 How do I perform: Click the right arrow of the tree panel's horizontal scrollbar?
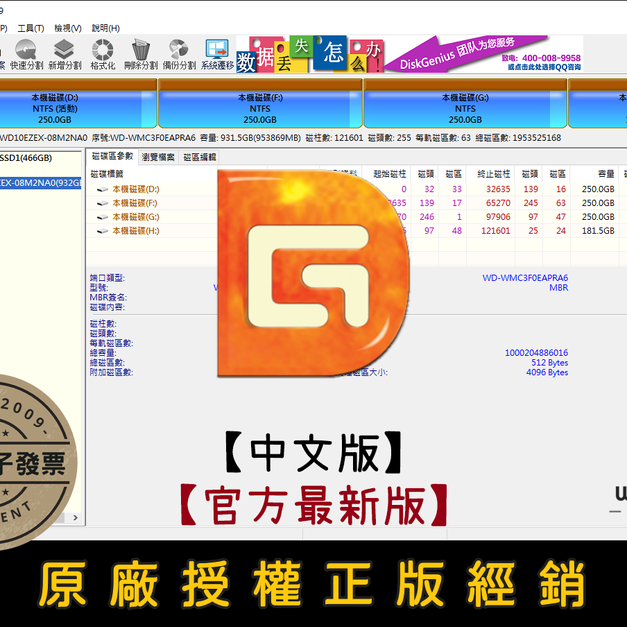76,517
